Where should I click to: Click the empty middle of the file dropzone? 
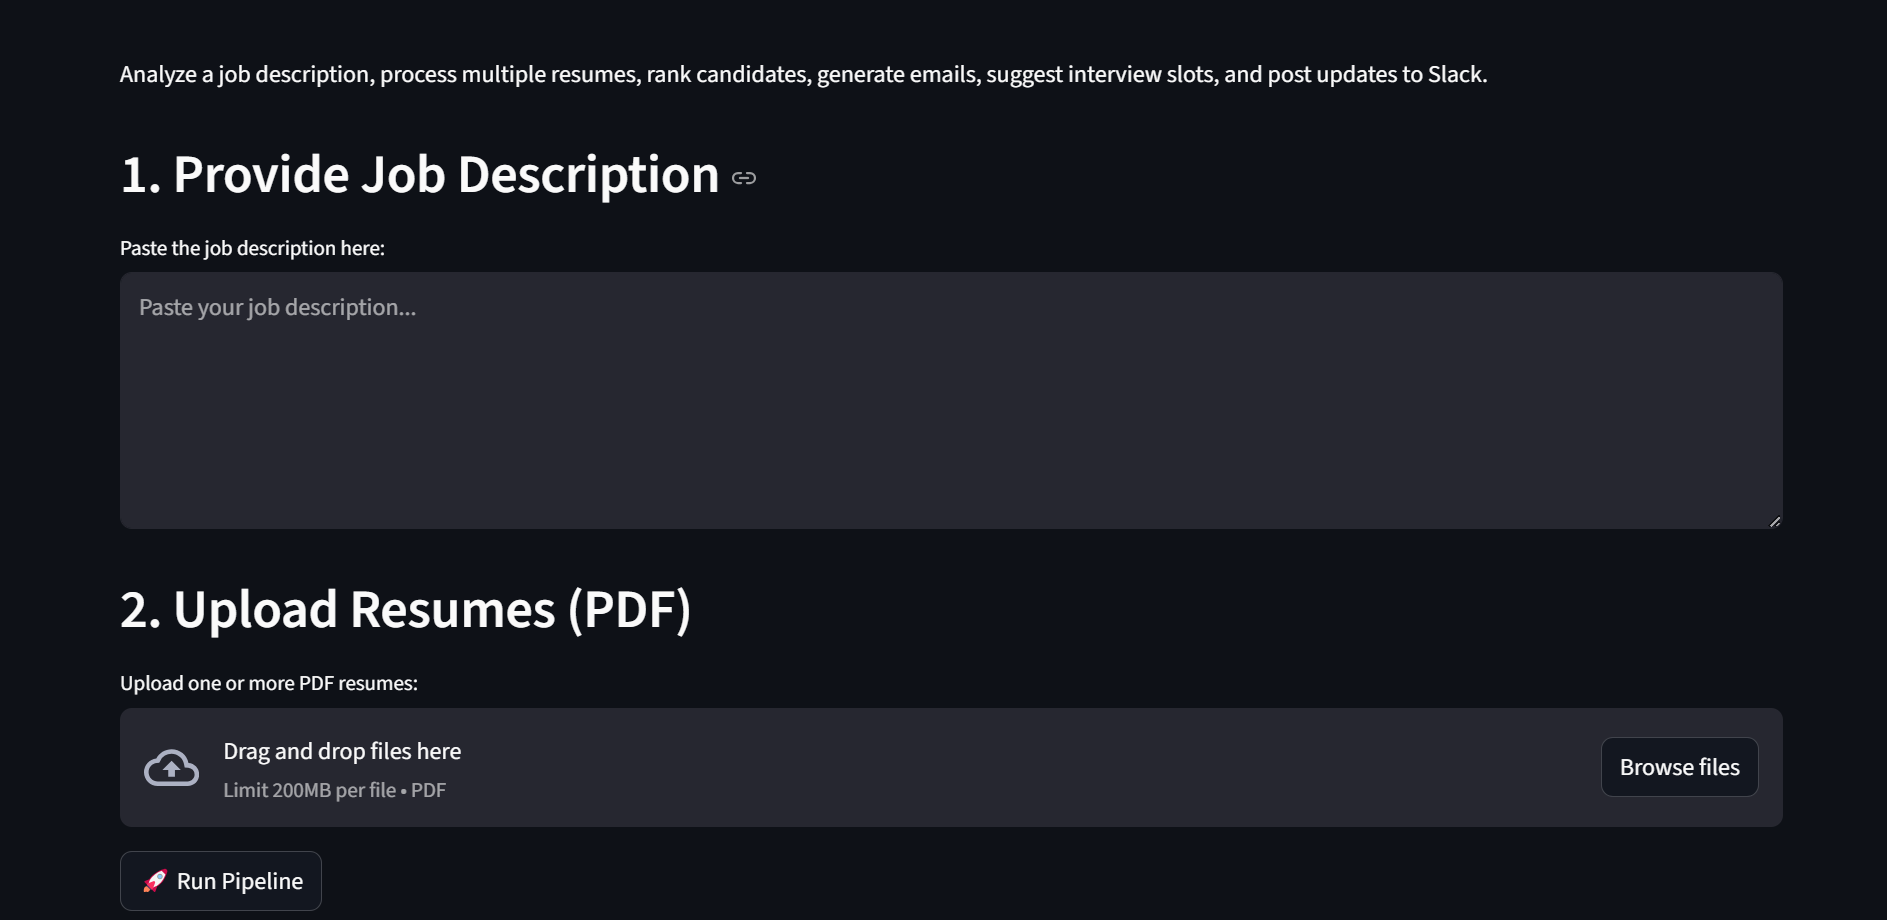[1000, 768]
